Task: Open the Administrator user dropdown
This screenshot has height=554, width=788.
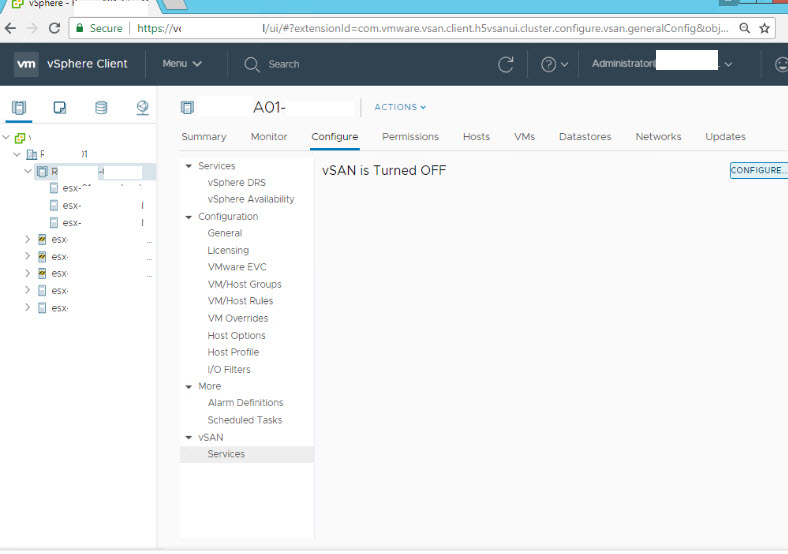Action: pos(661,64)
